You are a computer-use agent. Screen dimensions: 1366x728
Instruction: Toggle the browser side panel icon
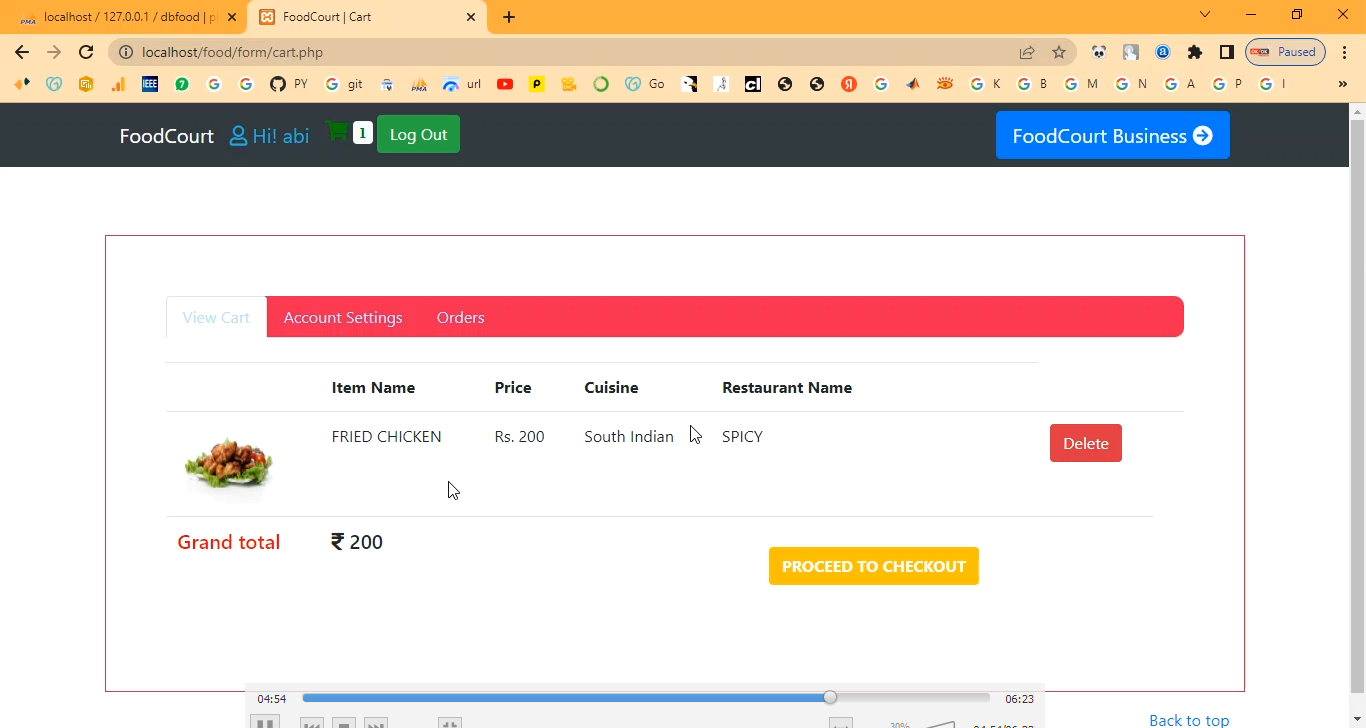[x=1226, y=52]
